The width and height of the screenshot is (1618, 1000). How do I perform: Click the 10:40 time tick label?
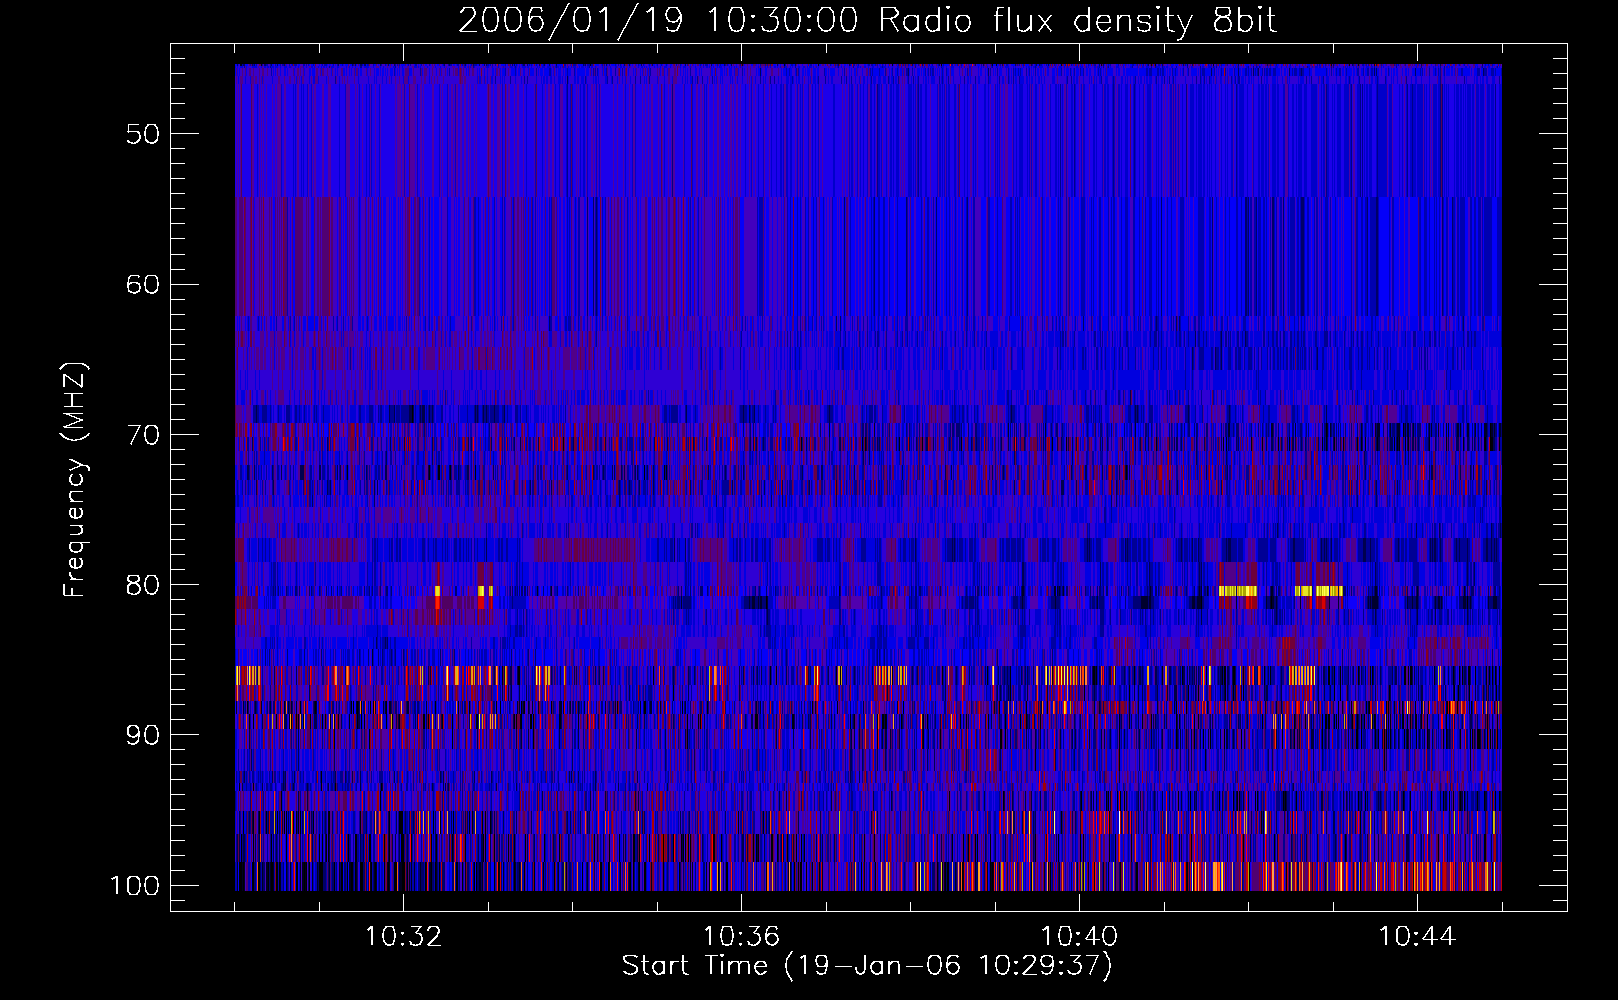click(1079, 937)
